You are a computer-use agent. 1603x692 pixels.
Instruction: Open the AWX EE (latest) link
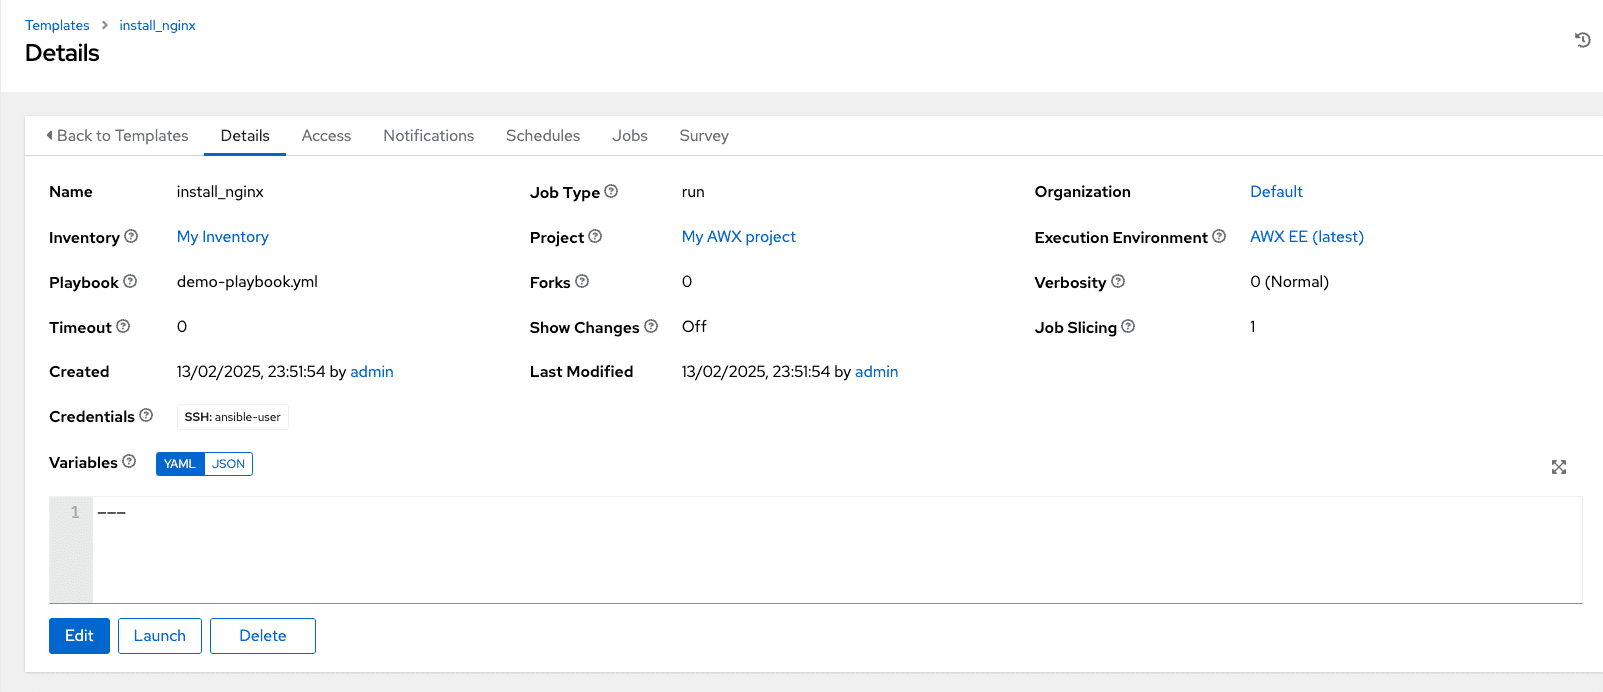click(1307, 236)
